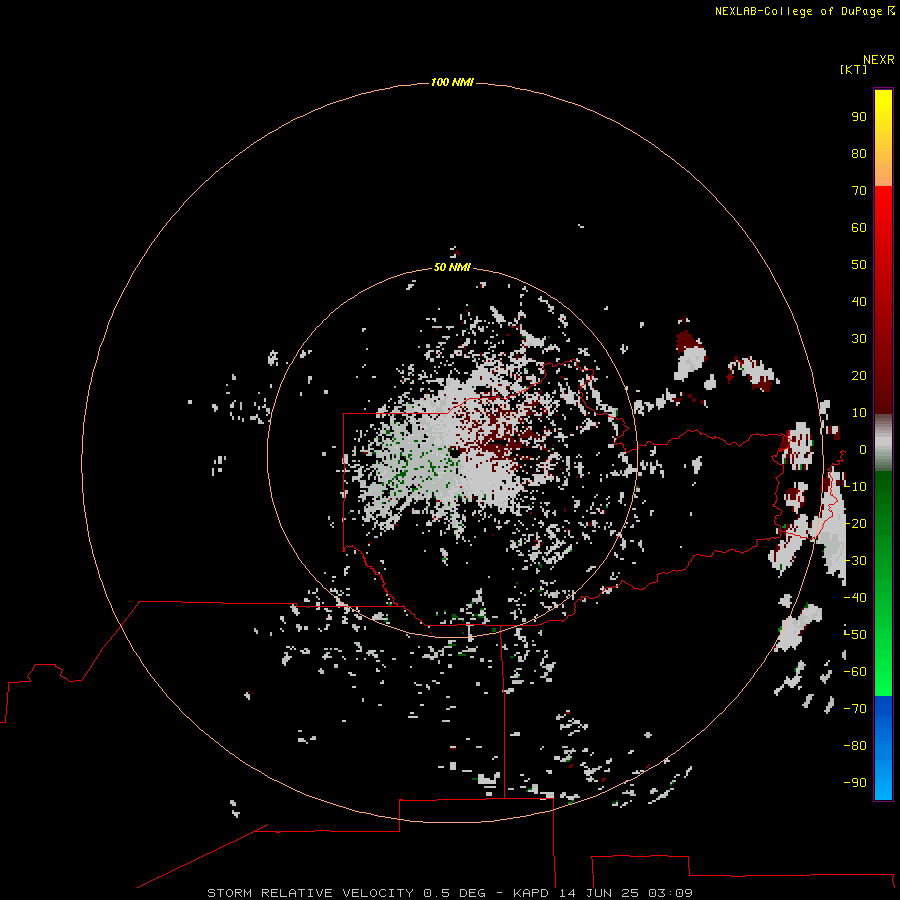The image size is (900, 900).
Task: Click the -30 knot scale label
Action: (855, 561)
